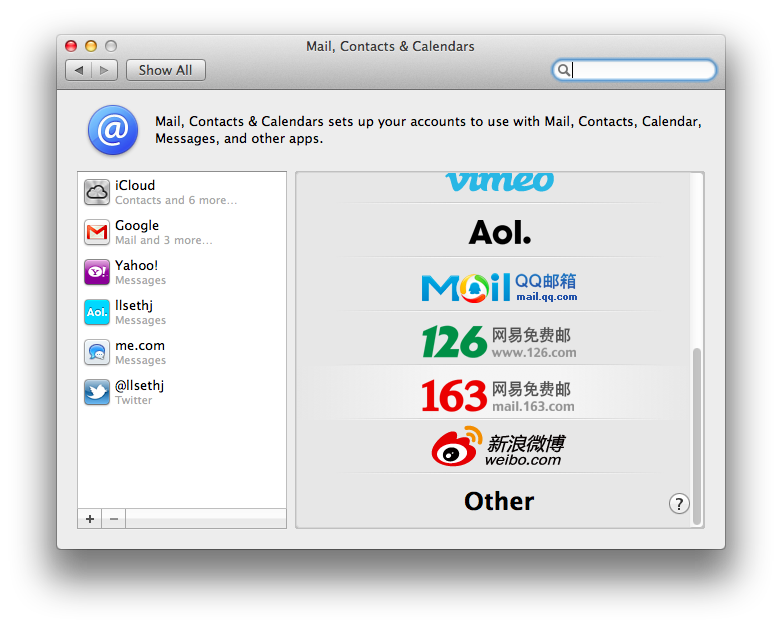Remove account with the minus button
Screen dimensions: 782x628
[114, 519]
